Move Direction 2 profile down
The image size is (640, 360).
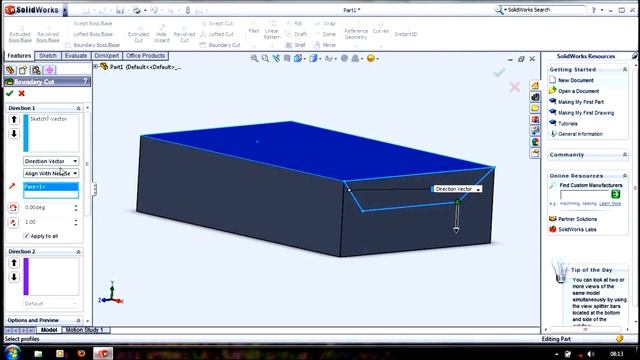[x=14, y=277]
